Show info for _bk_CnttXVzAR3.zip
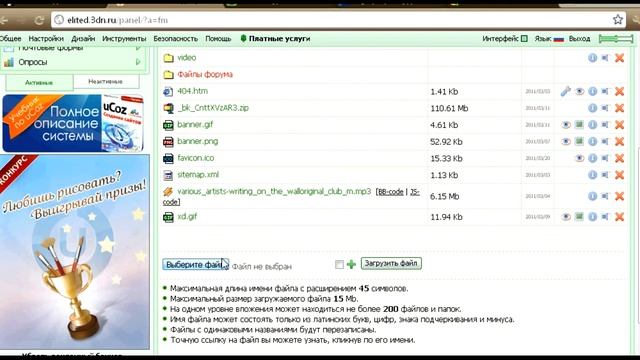The height and width of the screenshot is (360, 640). click(592, 108)
